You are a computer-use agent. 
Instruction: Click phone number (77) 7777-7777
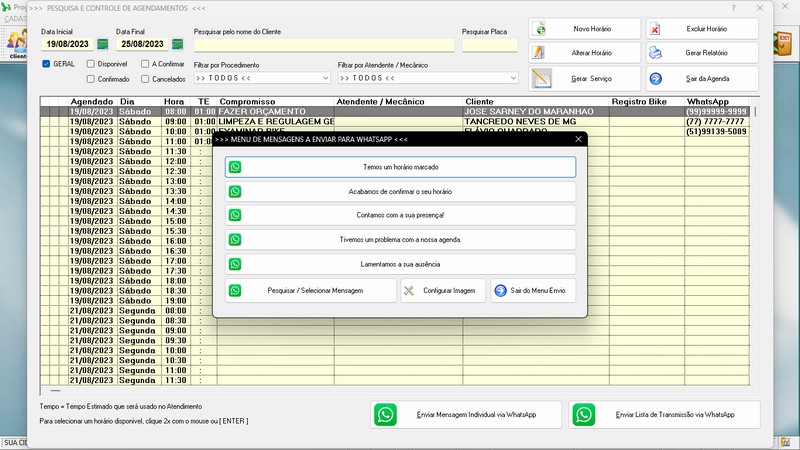[x=715, y=121]
